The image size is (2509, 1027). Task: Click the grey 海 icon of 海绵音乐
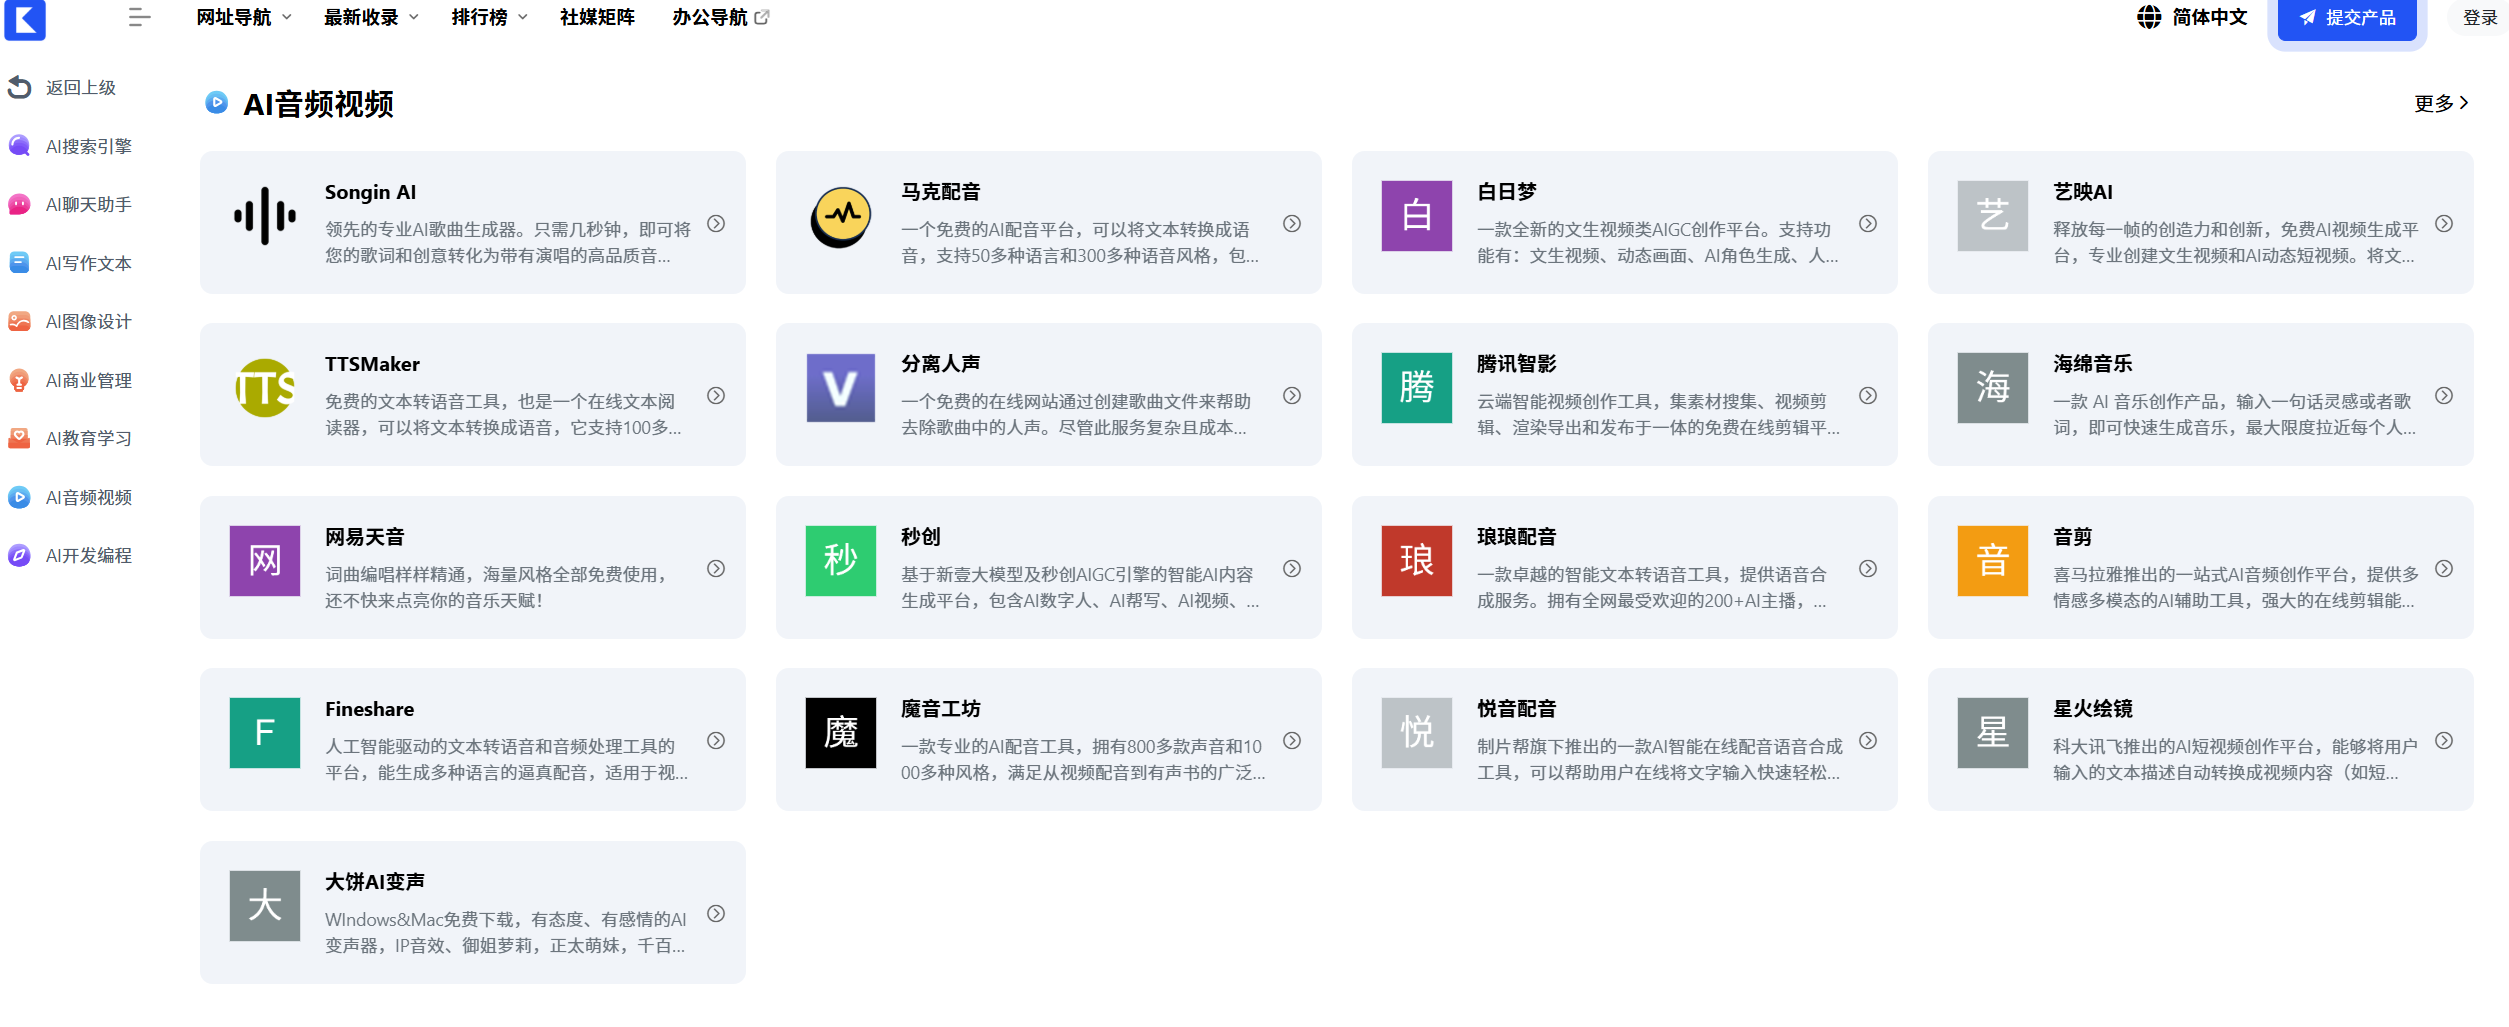[x=1993, y=388]
